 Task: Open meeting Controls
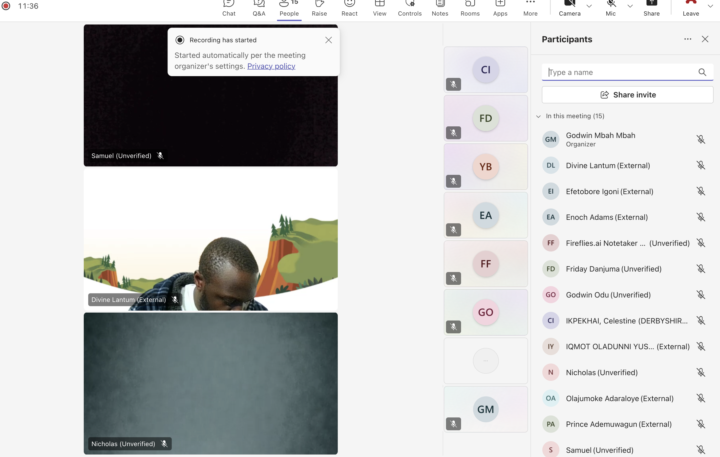(410, 8)
